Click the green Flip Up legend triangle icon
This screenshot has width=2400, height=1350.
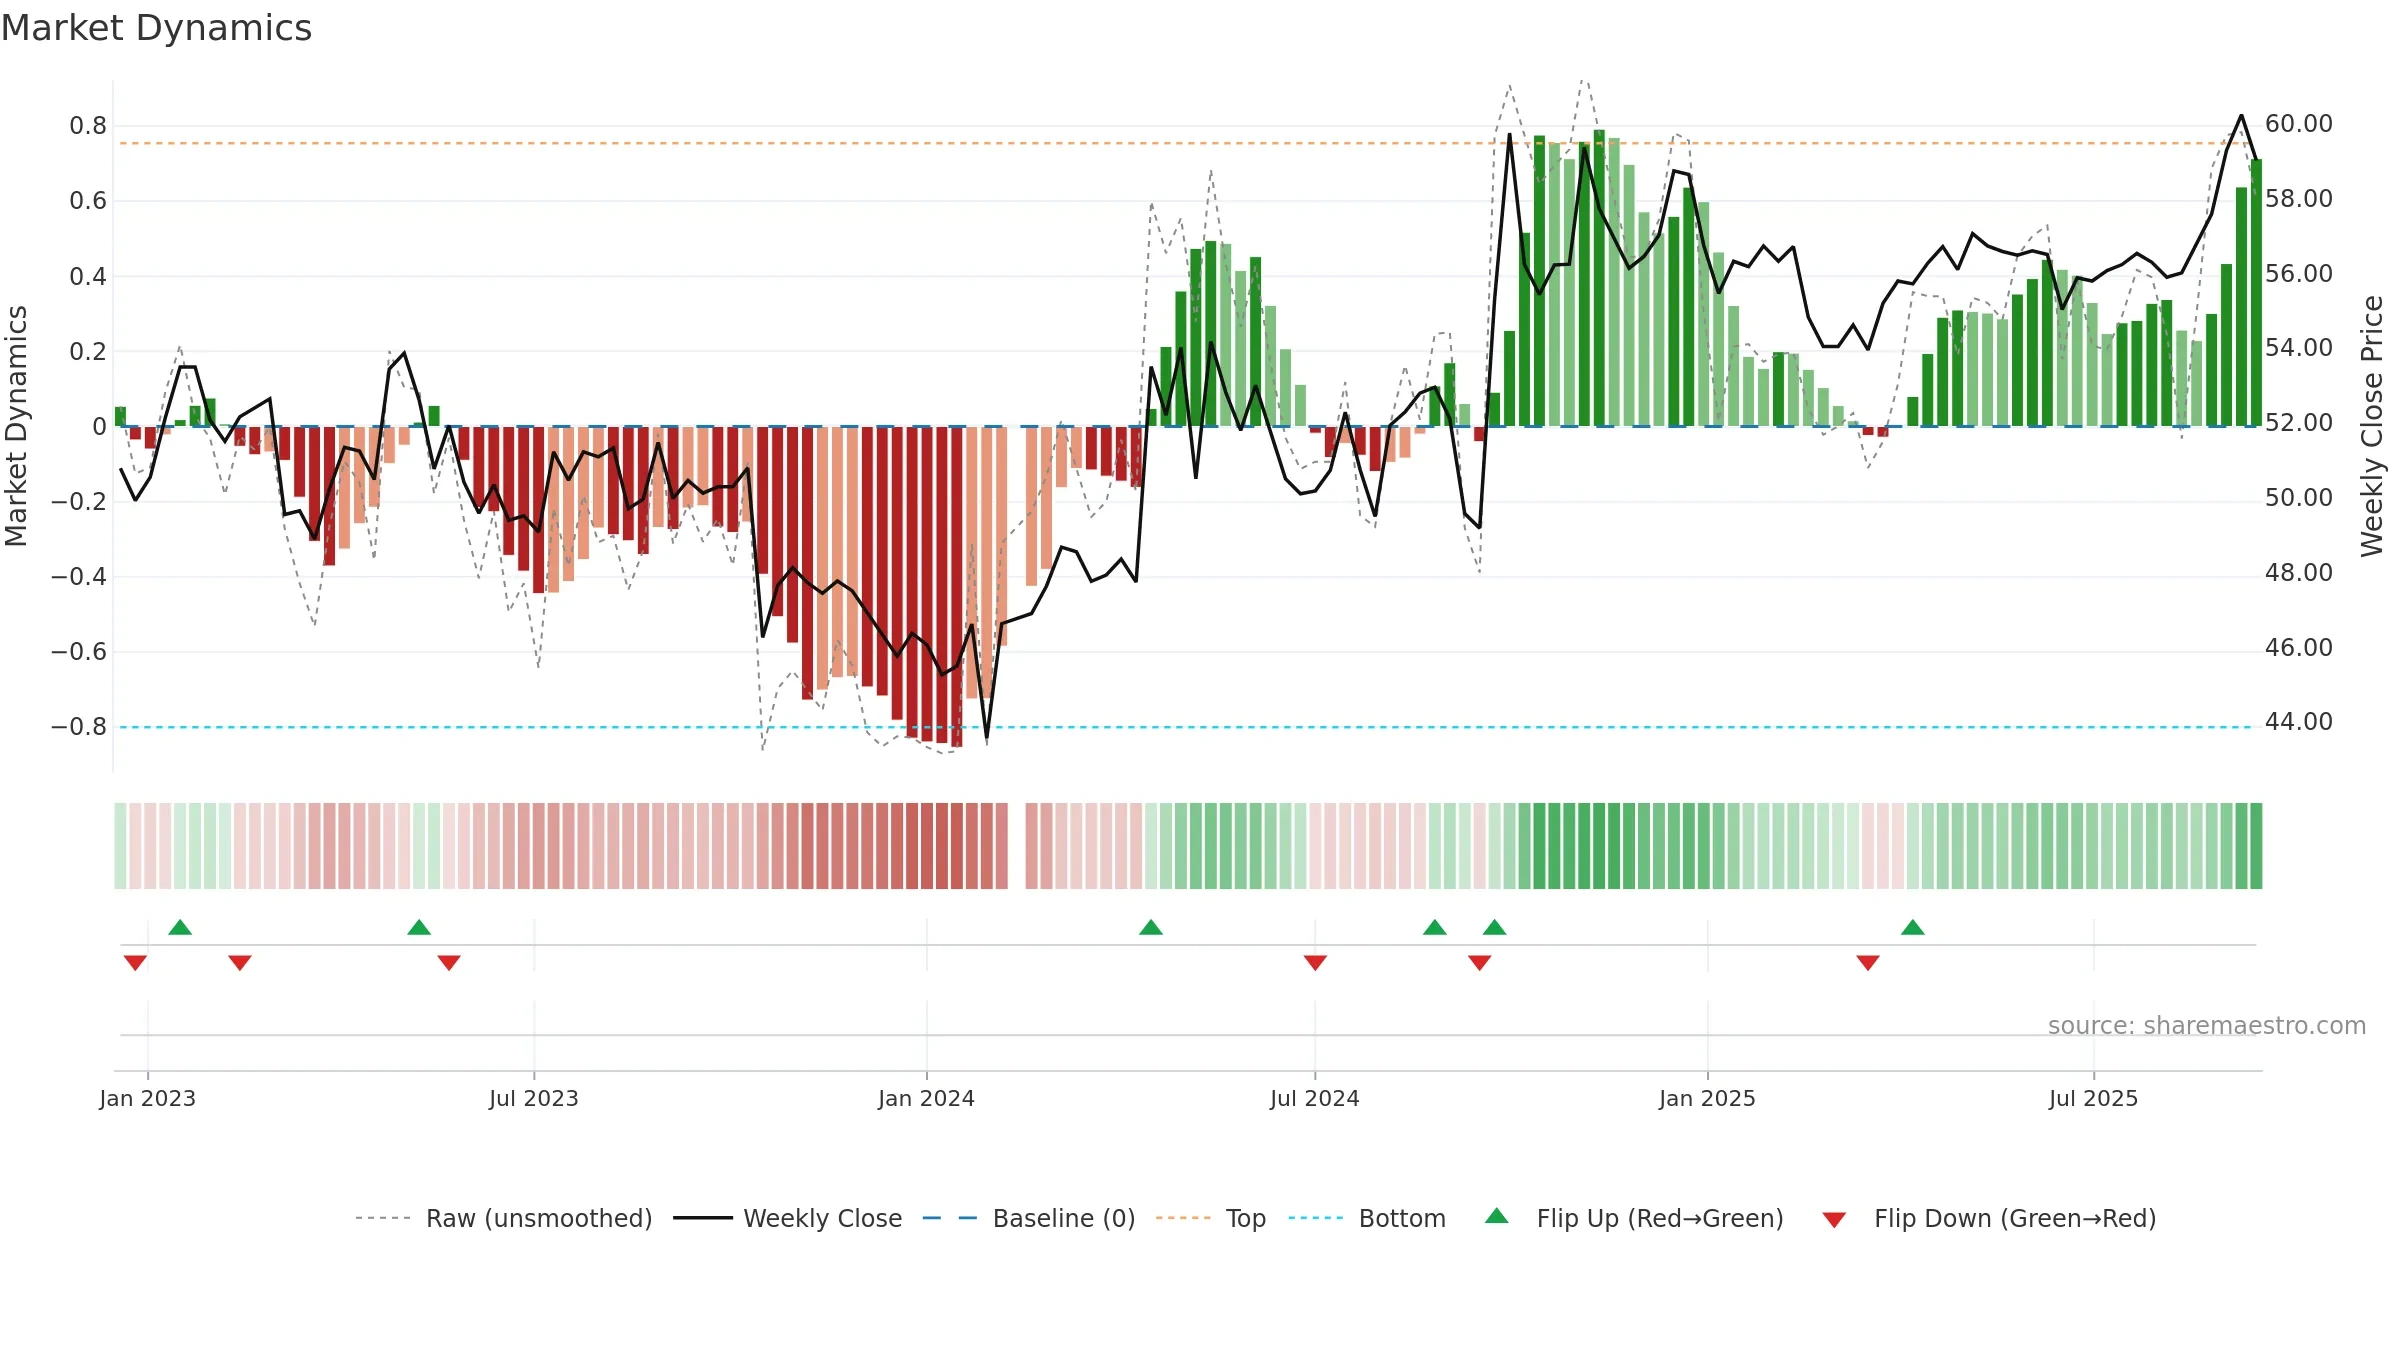click(1497, 1216)
